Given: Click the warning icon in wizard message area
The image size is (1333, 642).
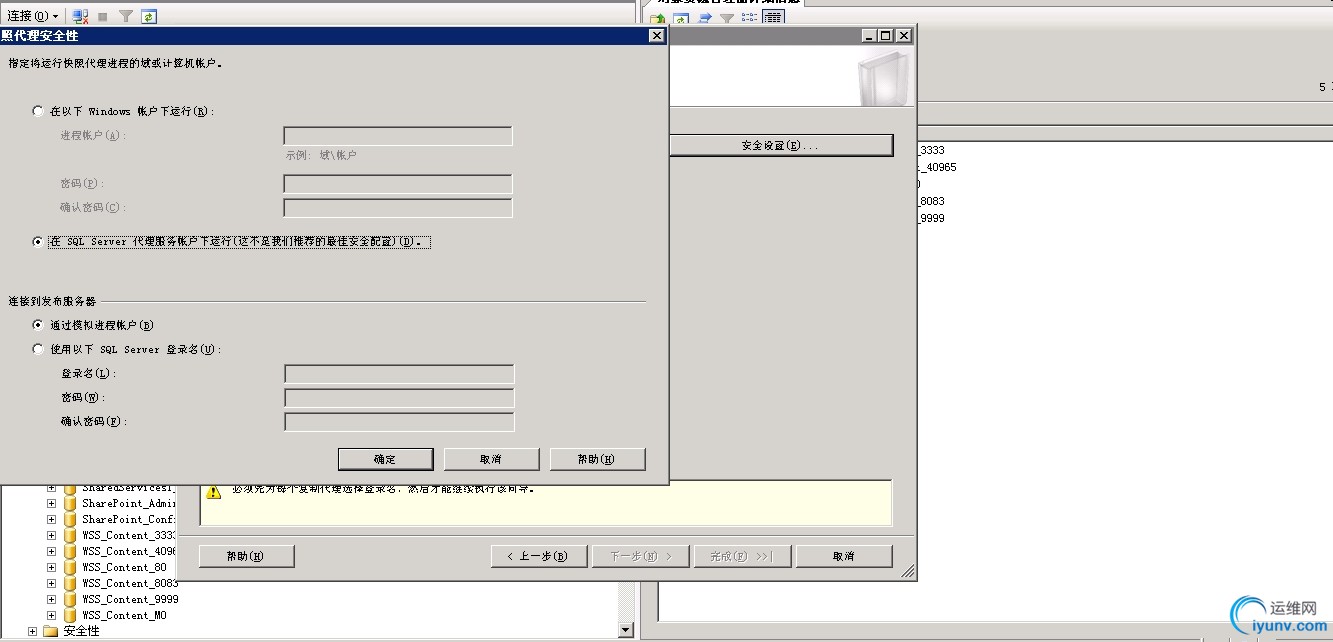Looking at the screenshot, I should tap(213, 491).
